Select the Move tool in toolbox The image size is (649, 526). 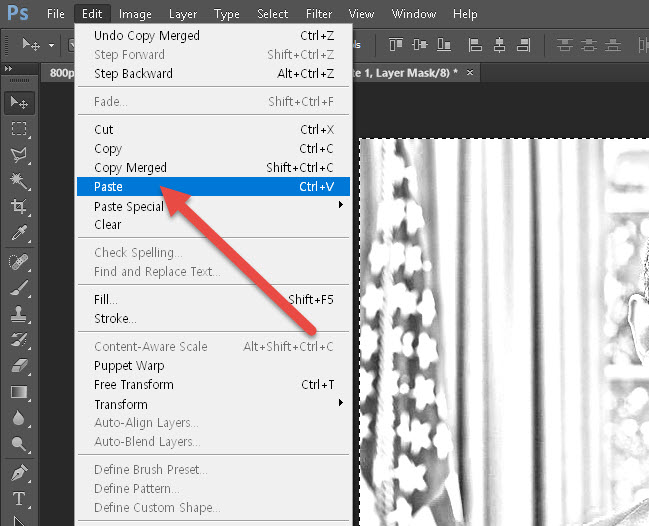tap(19, 103)
